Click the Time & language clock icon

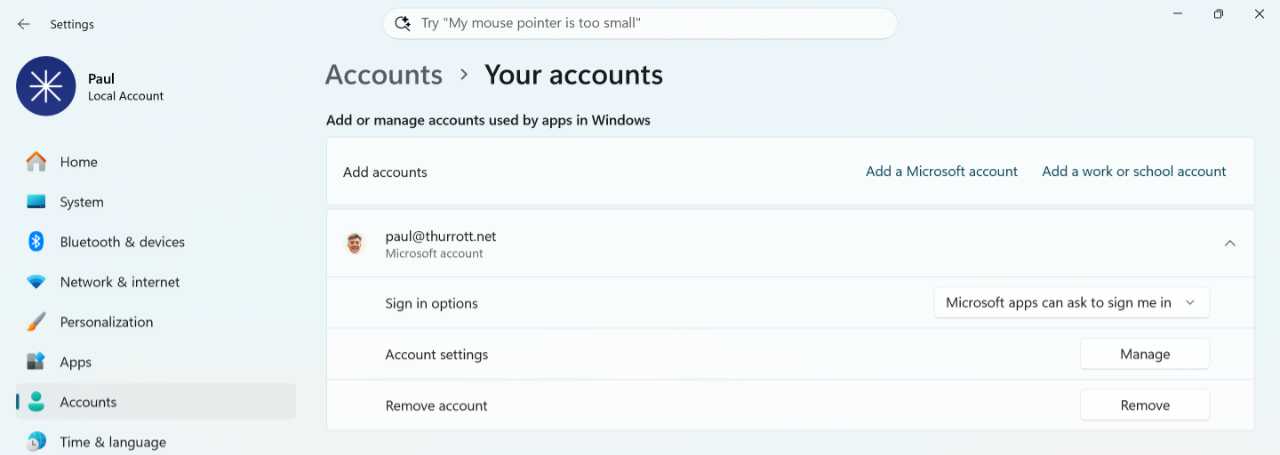tap(36, 441)
